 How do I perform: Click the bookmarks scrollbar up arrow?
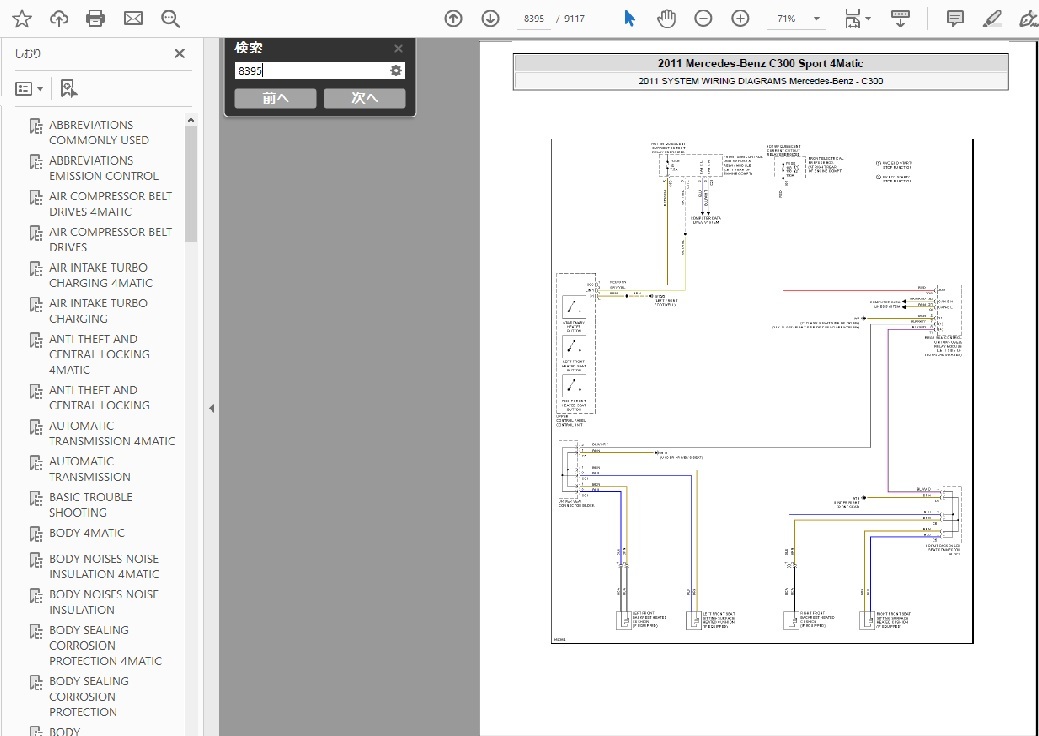pyautogui.click(x=191, y=120)
